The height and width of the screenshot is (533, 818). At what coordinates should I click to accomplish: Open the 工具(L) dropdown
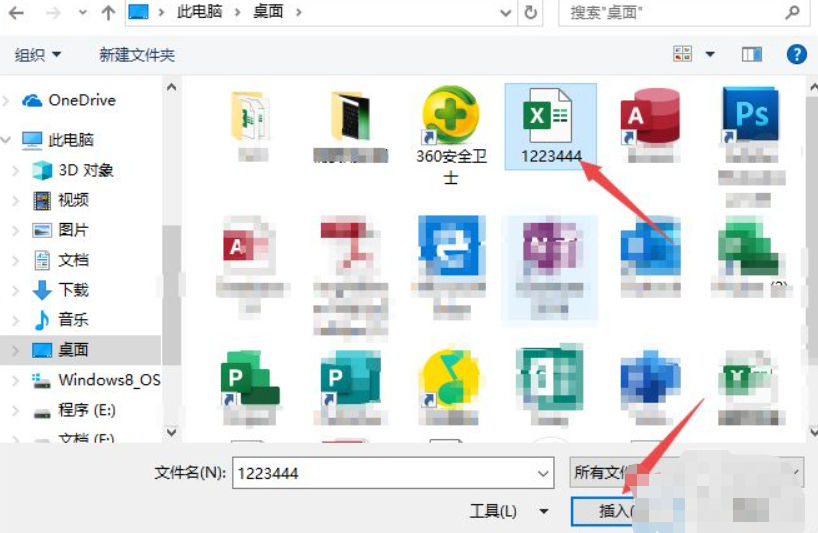pyautogui.click(x=509, y=511)
